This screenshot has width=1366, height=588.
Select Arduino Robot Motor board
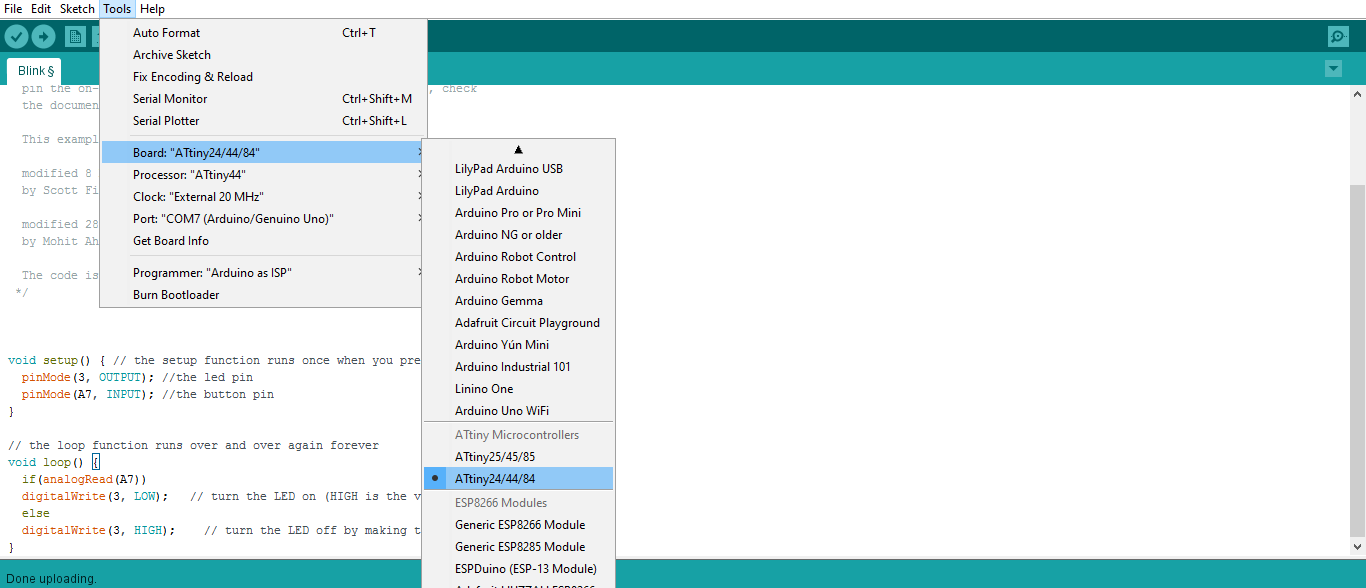pos(518,279)
